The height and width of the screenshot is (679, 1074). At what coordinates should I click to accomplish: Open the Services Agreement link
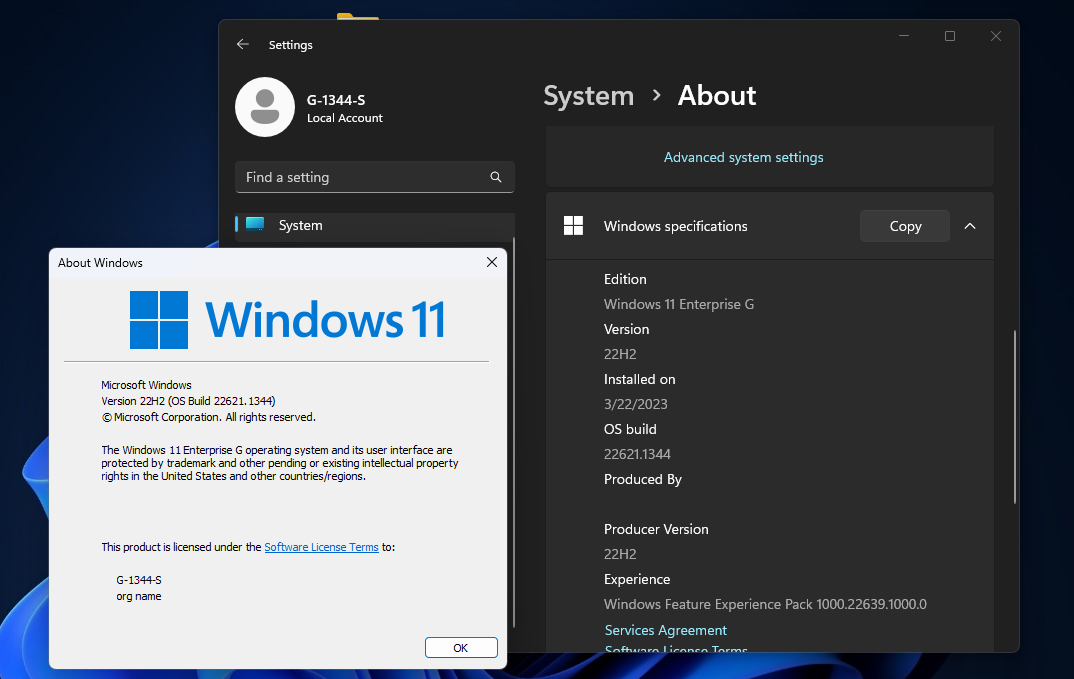(665, 630)
